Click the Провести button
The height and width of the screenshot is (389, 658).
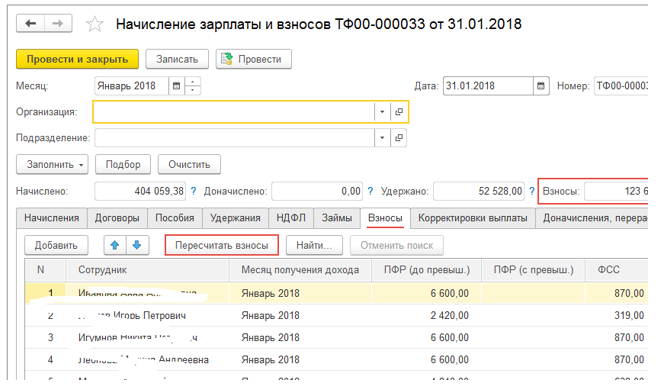tap(253, 59)
